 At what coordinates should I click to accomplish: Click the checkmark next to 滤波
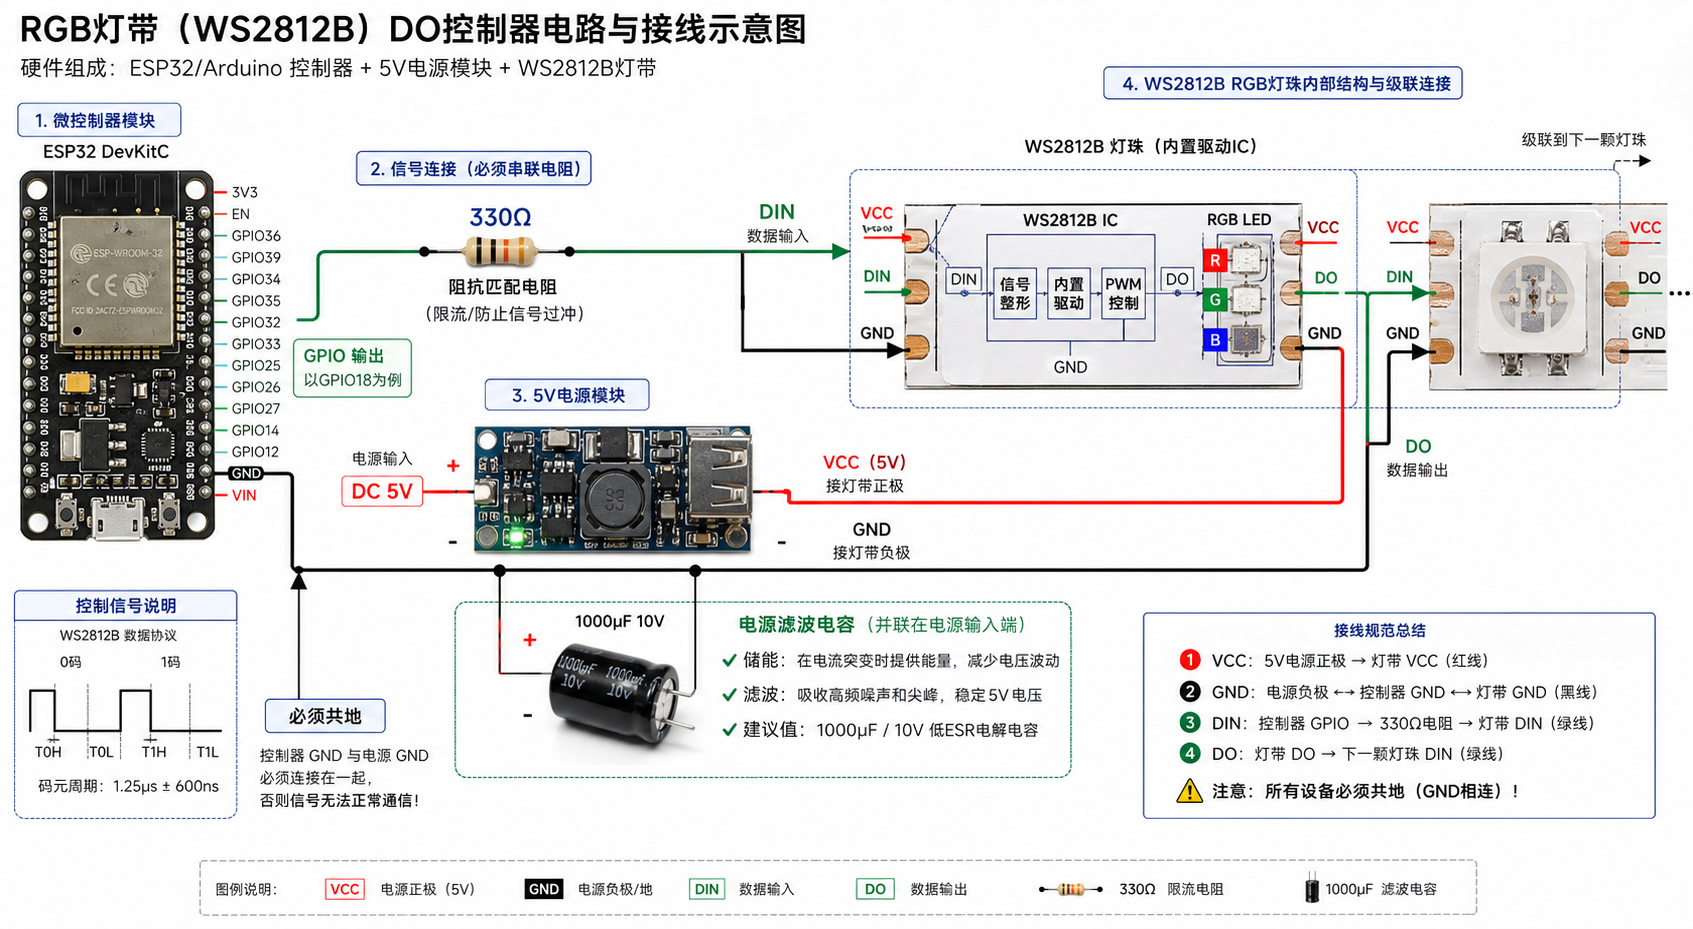pyautogui.click(x=730, y=694)
